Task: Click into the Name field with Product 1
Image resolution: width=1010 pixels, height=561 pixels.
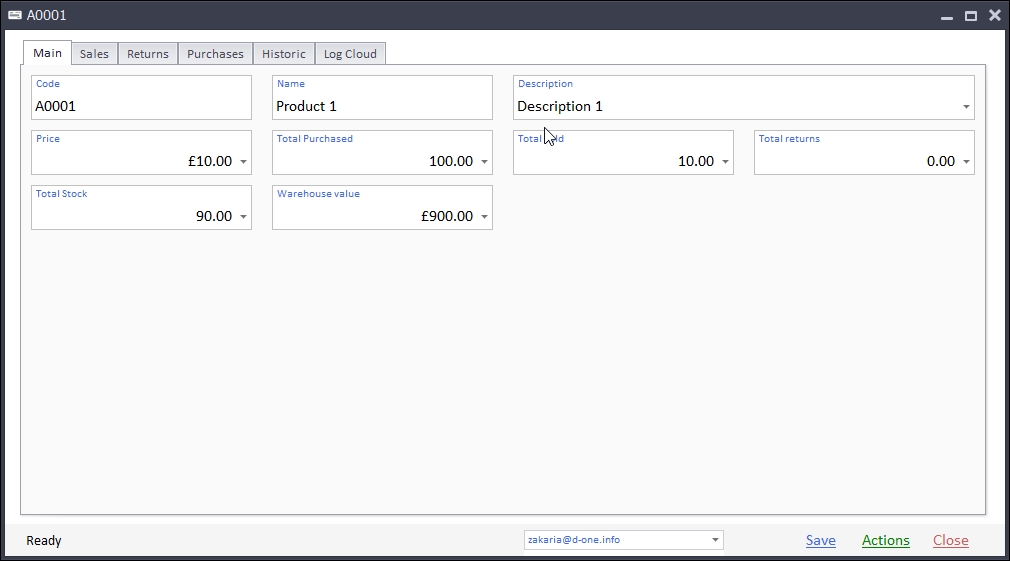Action: click(x=380, y=106)
